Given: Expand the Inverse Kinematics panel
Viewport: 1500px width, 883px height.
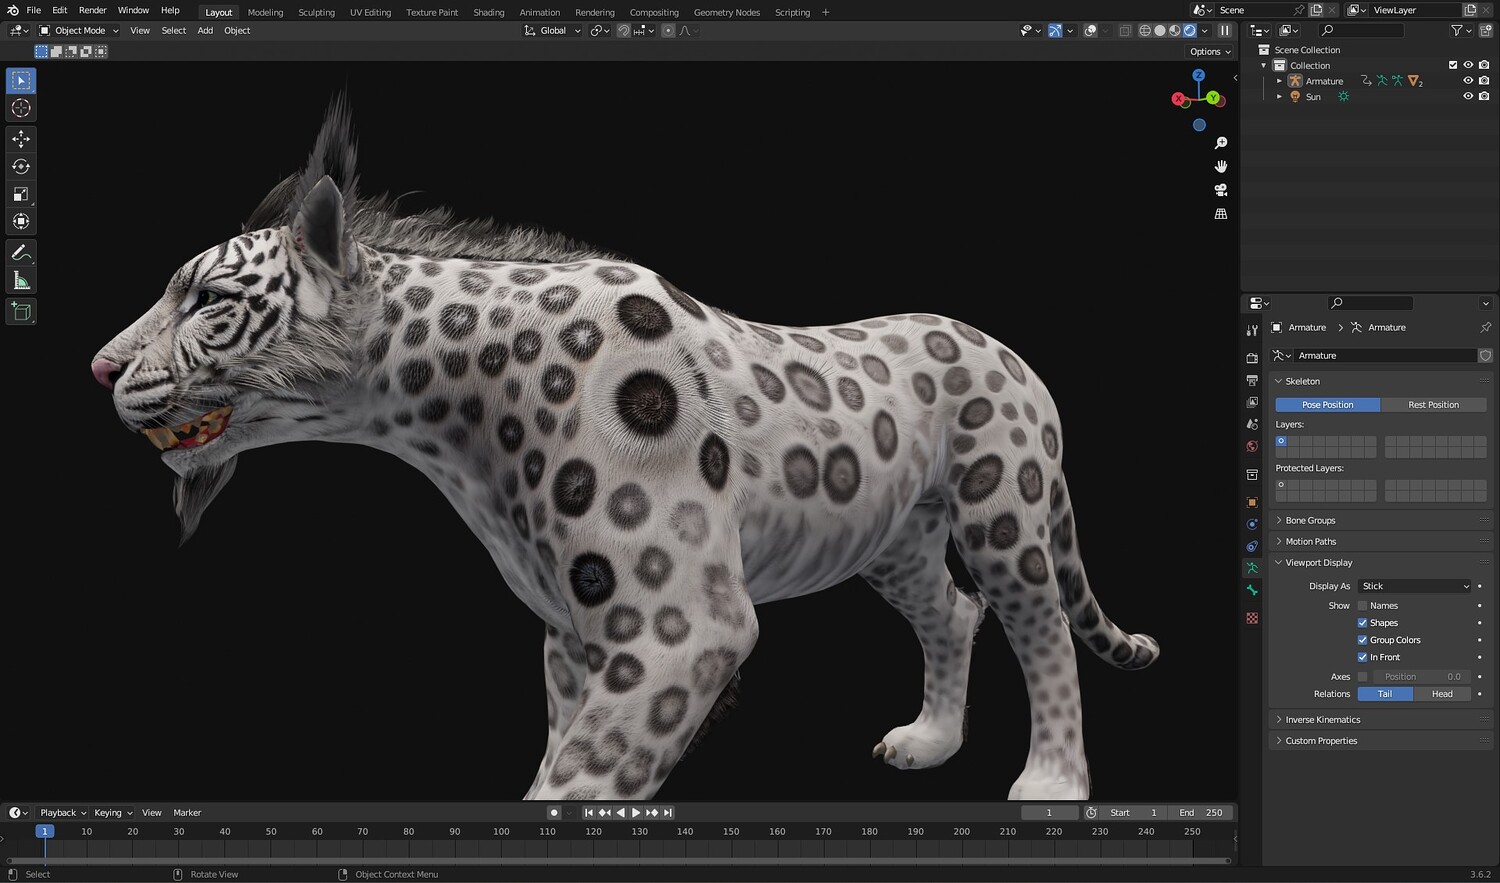Looking at the screenshot, I should click(x=1380, y=720).
